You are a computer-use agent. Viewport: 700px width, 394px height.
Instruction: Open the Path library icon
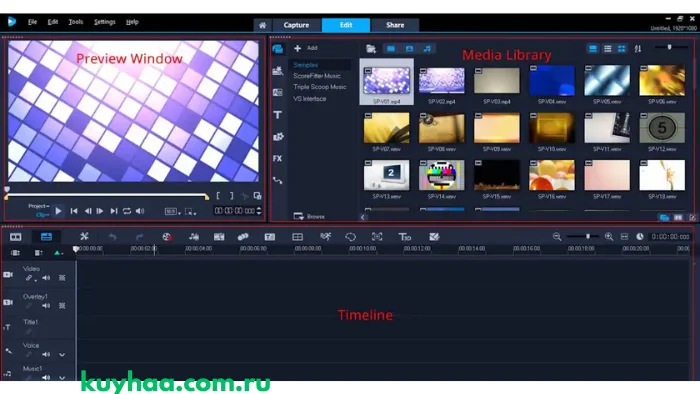[x=278, y=180]
